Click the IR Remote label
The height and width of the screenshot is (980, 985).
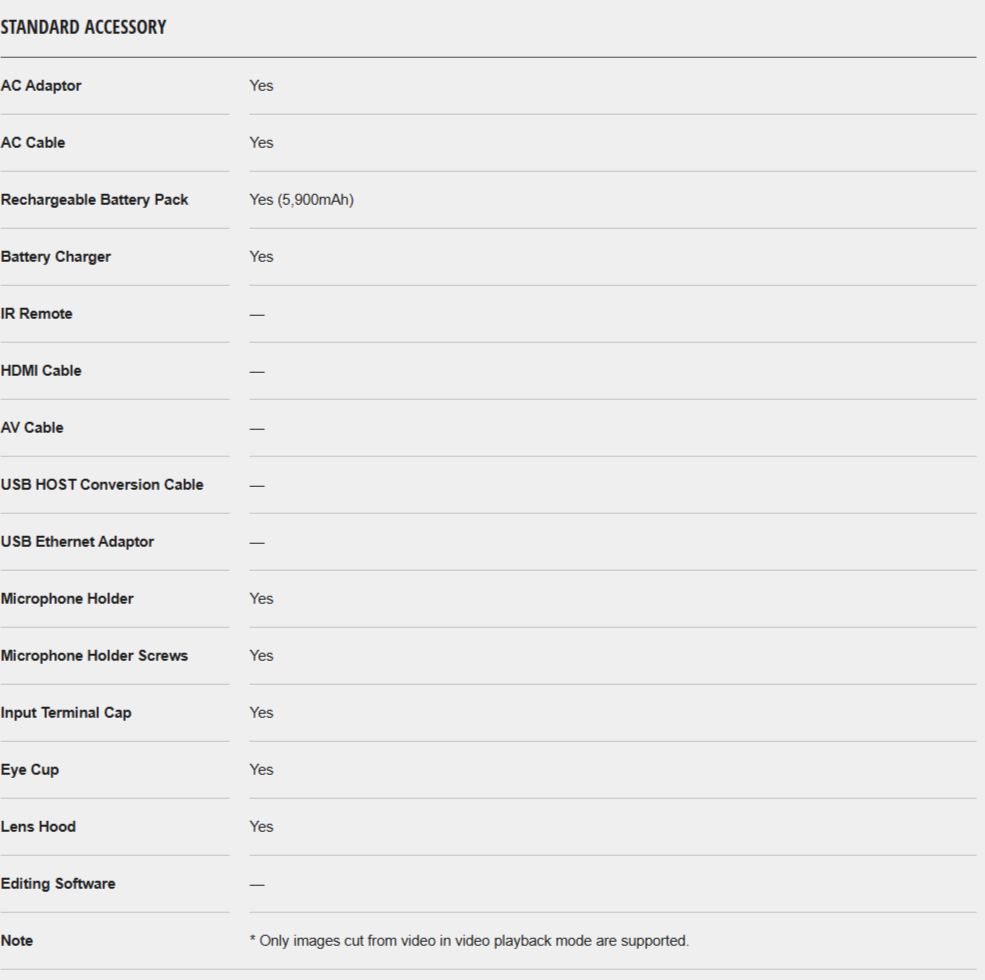coord(36,313)
